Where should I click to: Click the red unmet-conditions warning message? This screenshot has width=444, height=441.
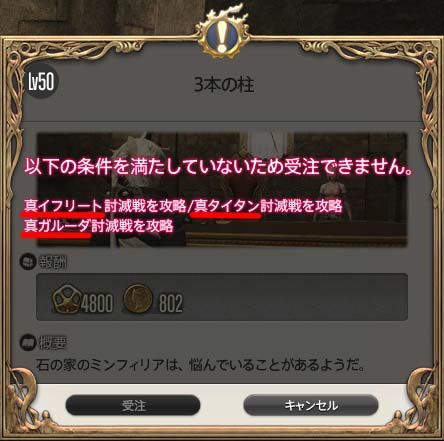pyautogui.click(x=219, y=166)
